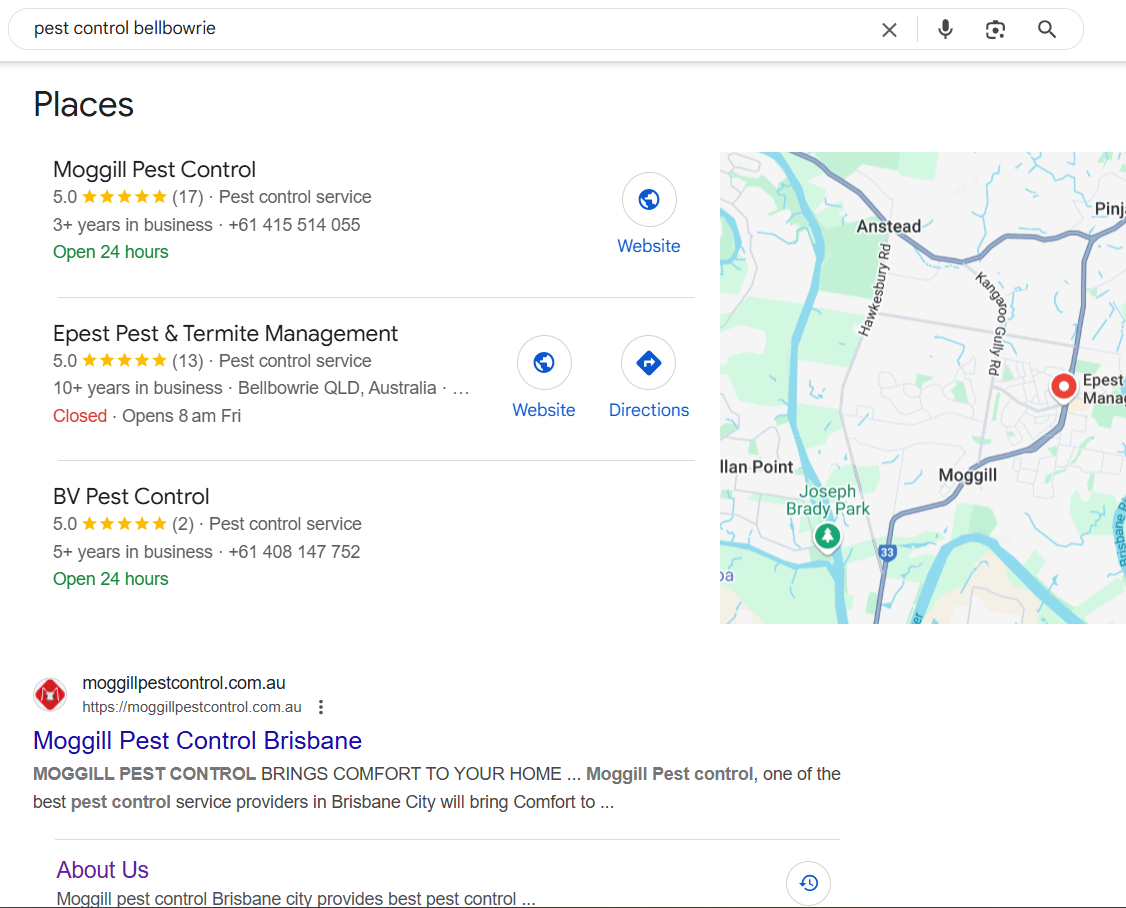Viewport: 1126px width, 908px height.
Task: Click the Website label for Moggill Pest Control
Action: pos(649,246)
